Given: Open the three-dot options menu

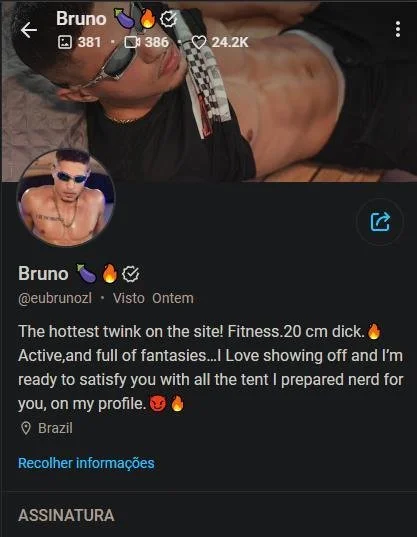Looking at the screenshot, I should tap(397, 29).
